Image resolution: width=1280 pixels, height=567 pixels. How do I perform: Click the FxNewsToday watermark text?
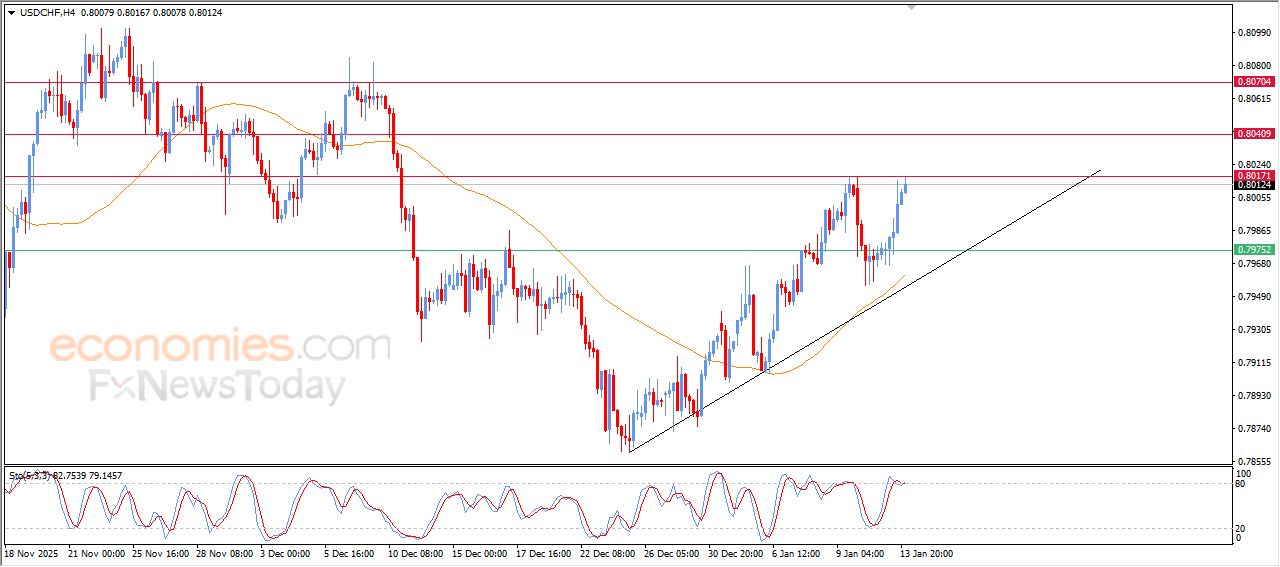(x=218, y=386)
